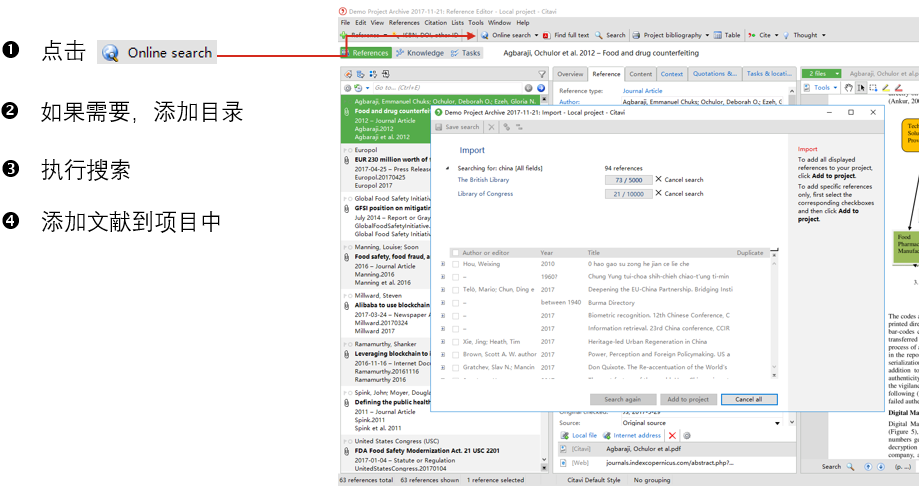
Task: Switch to the Tasks workspace
Action: (465, 53)
